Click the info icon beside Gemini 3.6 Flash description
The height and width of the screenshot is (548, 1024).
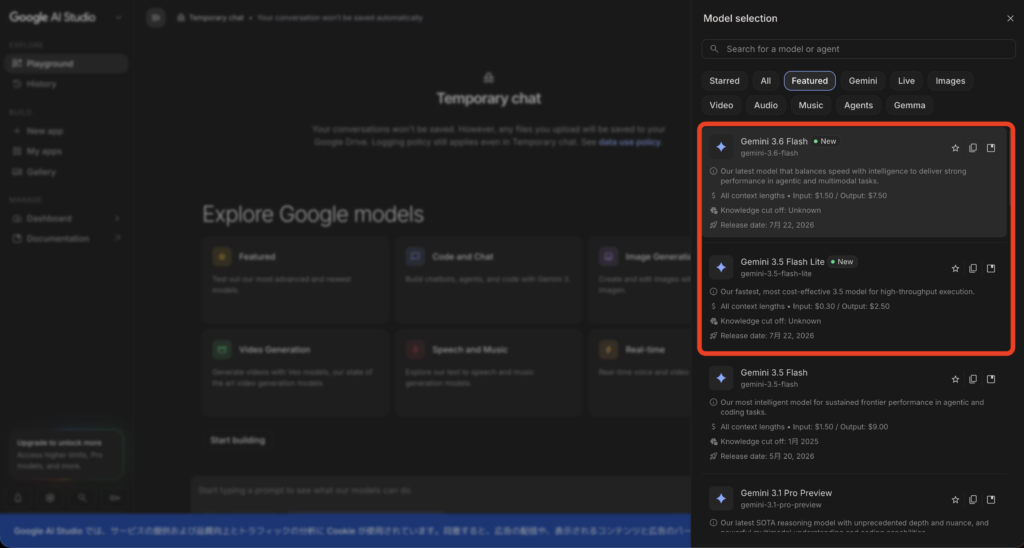pos(713,171)
